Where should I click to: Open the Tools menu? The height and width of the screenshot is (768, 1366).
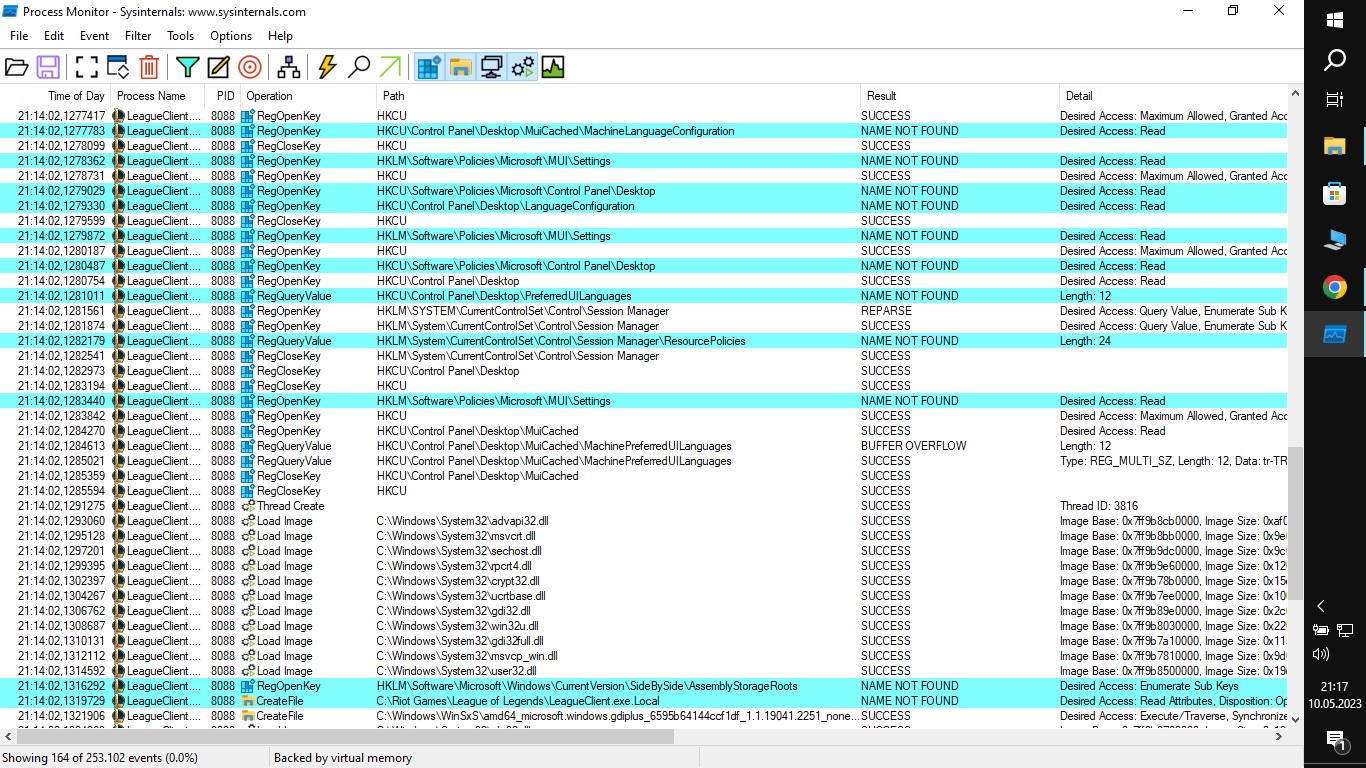181,36
